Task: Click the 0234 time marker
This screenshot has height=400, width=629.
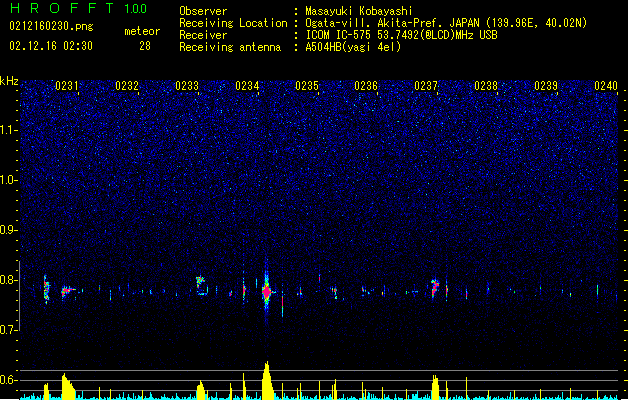Action: click(x=247, y=86)
